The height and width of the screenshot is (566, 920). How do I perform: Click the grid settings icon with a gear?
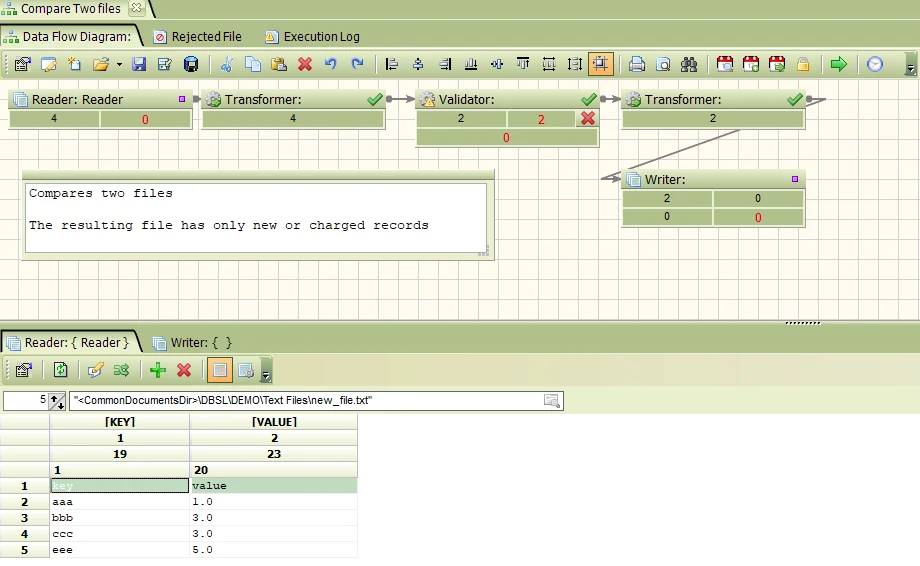pyautogui.click(x=246, y=370)
